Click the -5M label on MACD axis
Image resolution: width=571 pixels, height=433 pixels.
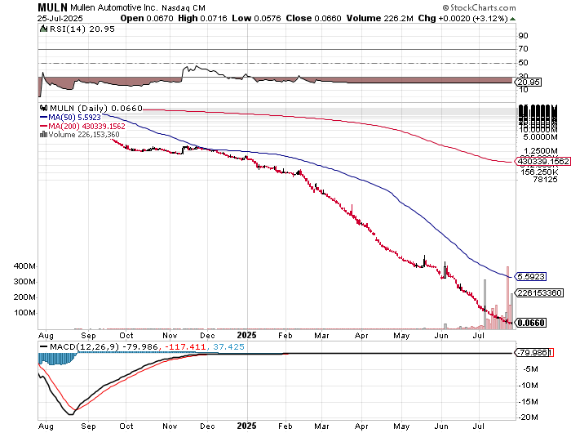coord(531,370)
